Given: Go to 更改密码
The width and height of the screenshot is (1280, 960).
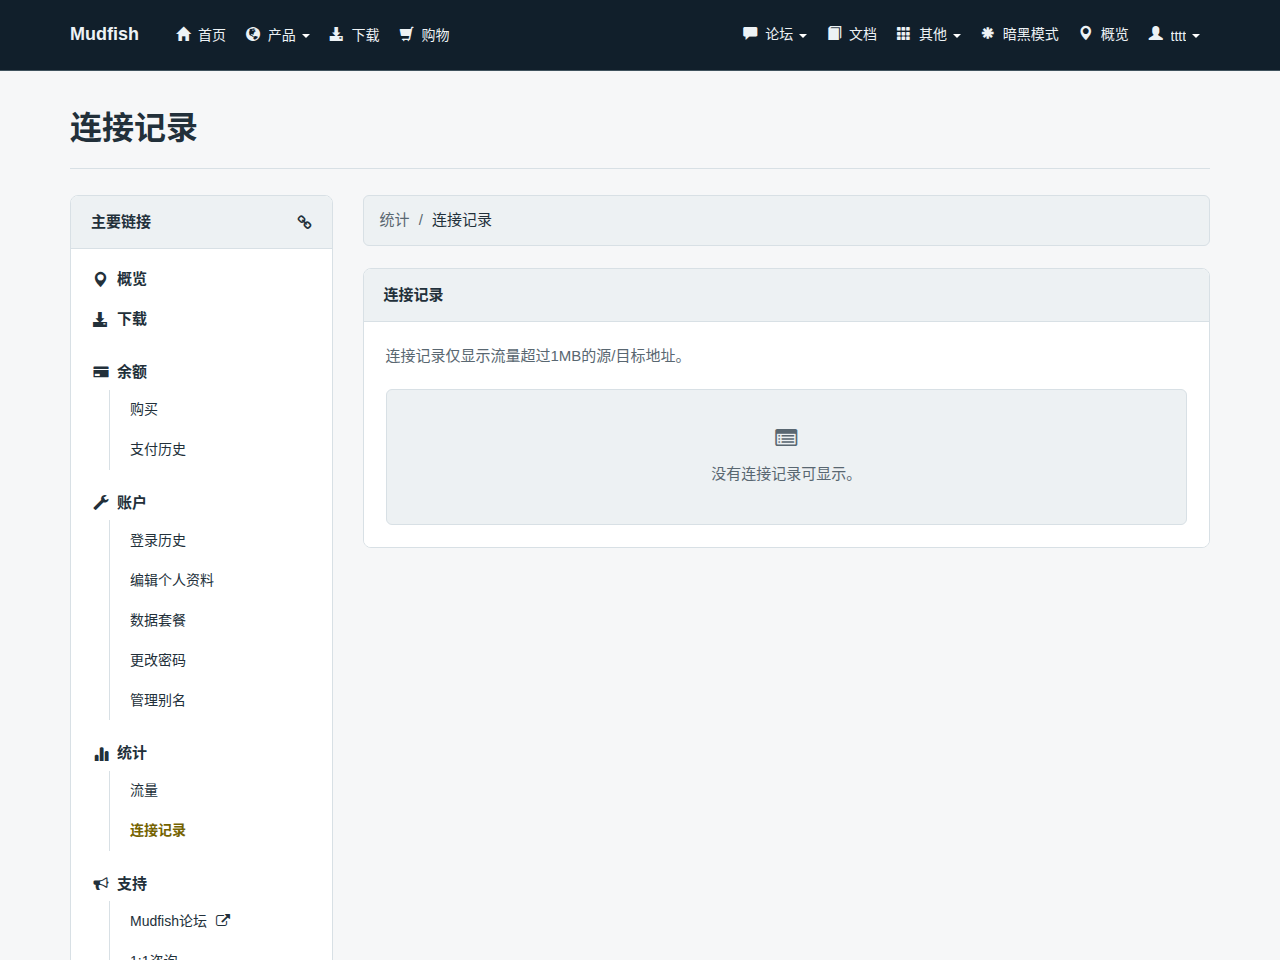Looking at the screenshot, I should (x=158, y=660).
